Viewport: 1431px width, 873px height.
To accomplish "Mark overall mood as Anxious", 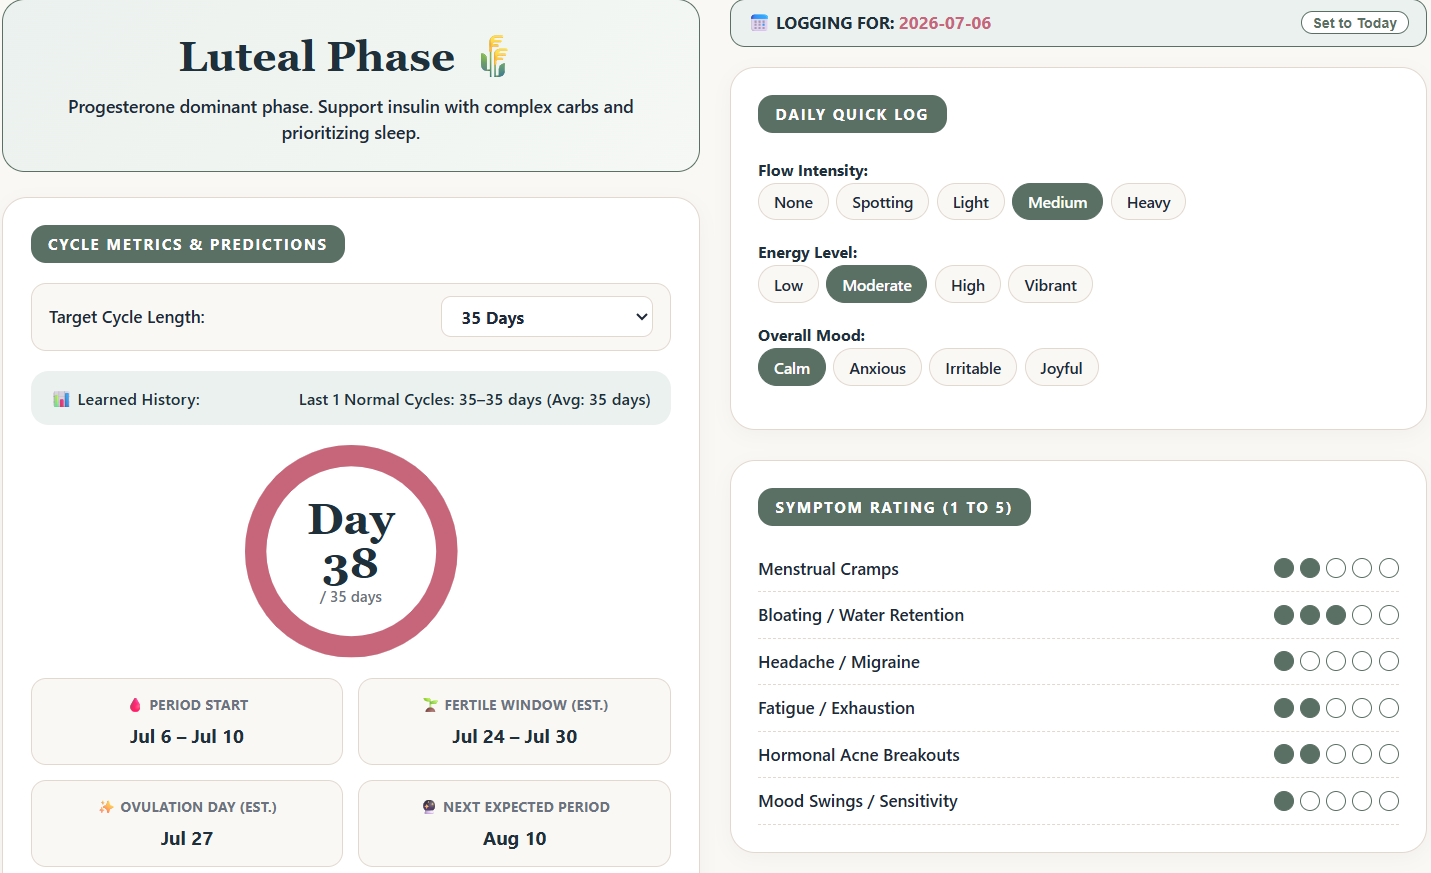I will tap(877, 368).
